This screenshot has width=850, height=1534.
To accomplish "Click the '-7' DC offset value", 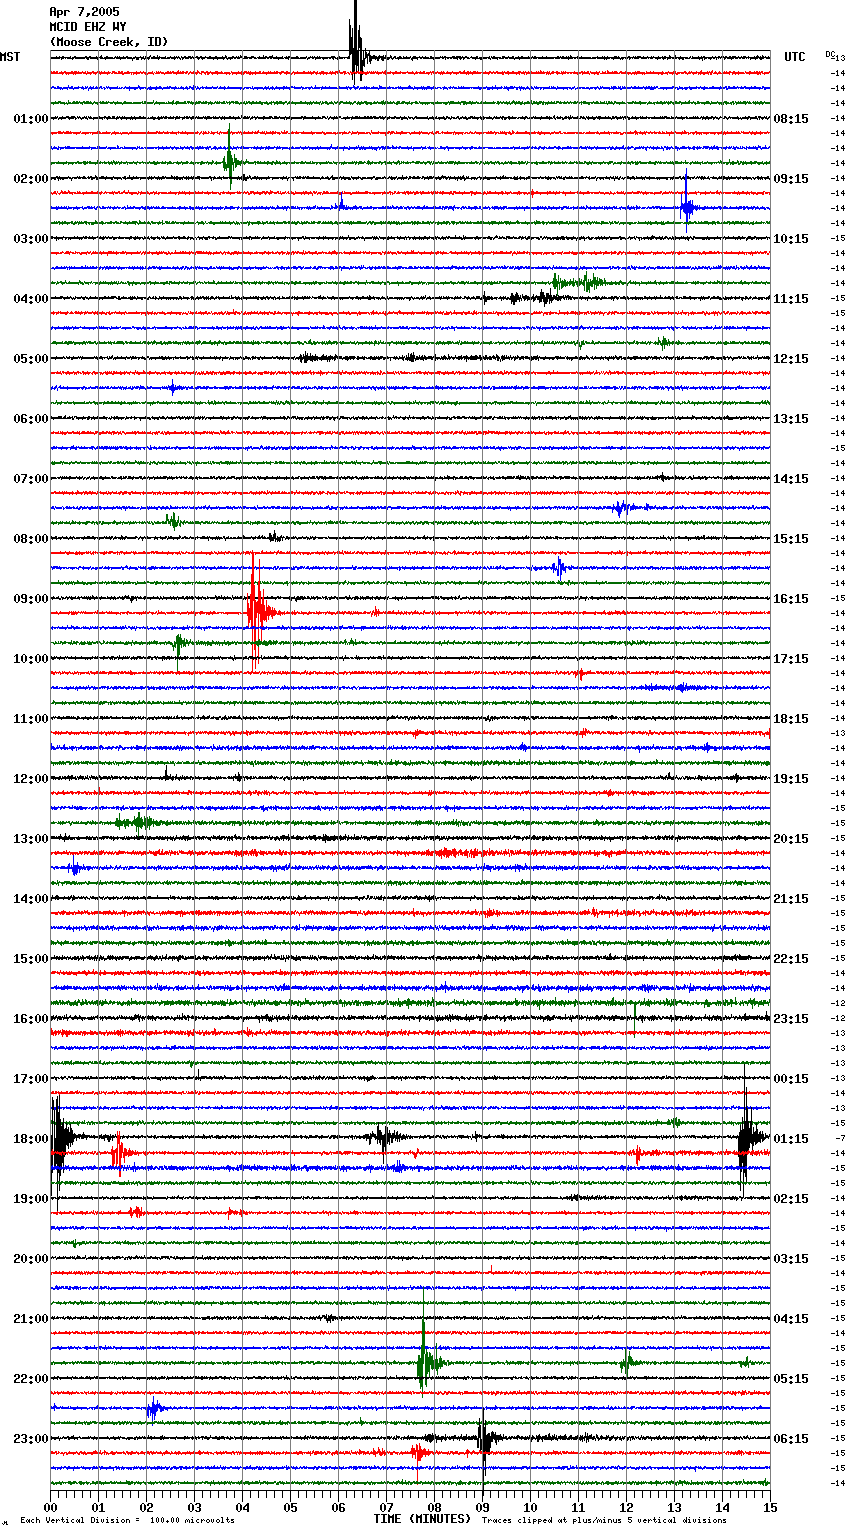I will coord(840,1139).
